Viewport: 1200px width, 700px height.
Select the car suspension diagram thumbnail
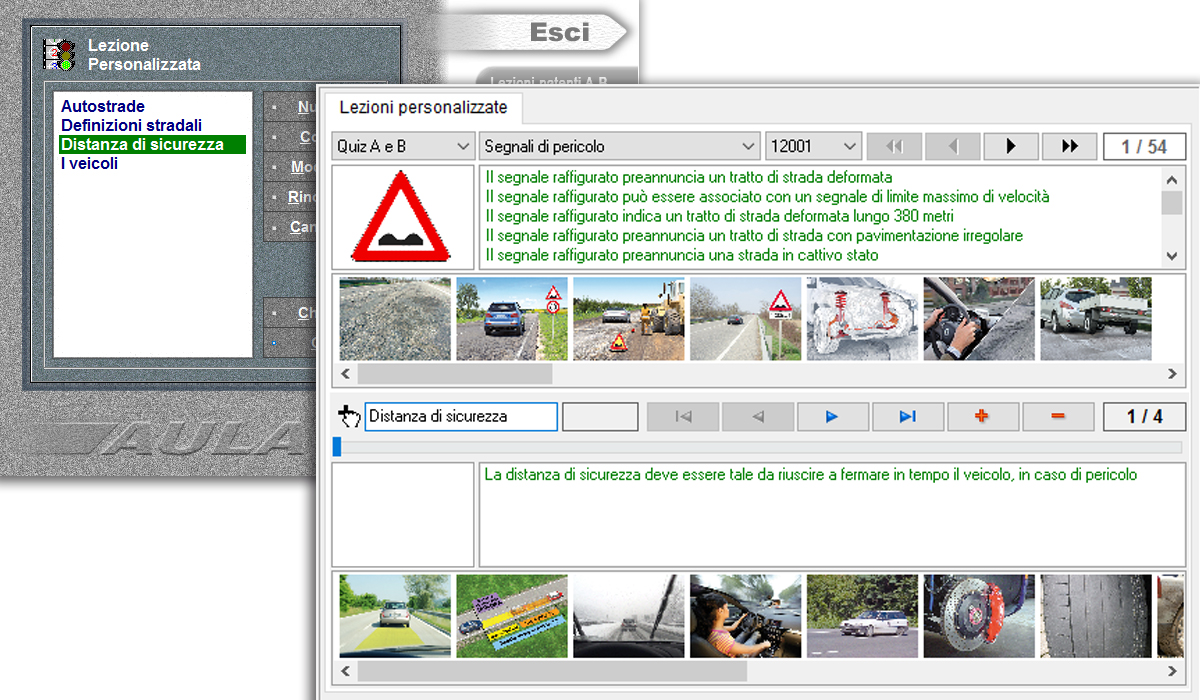coord(861,319)
